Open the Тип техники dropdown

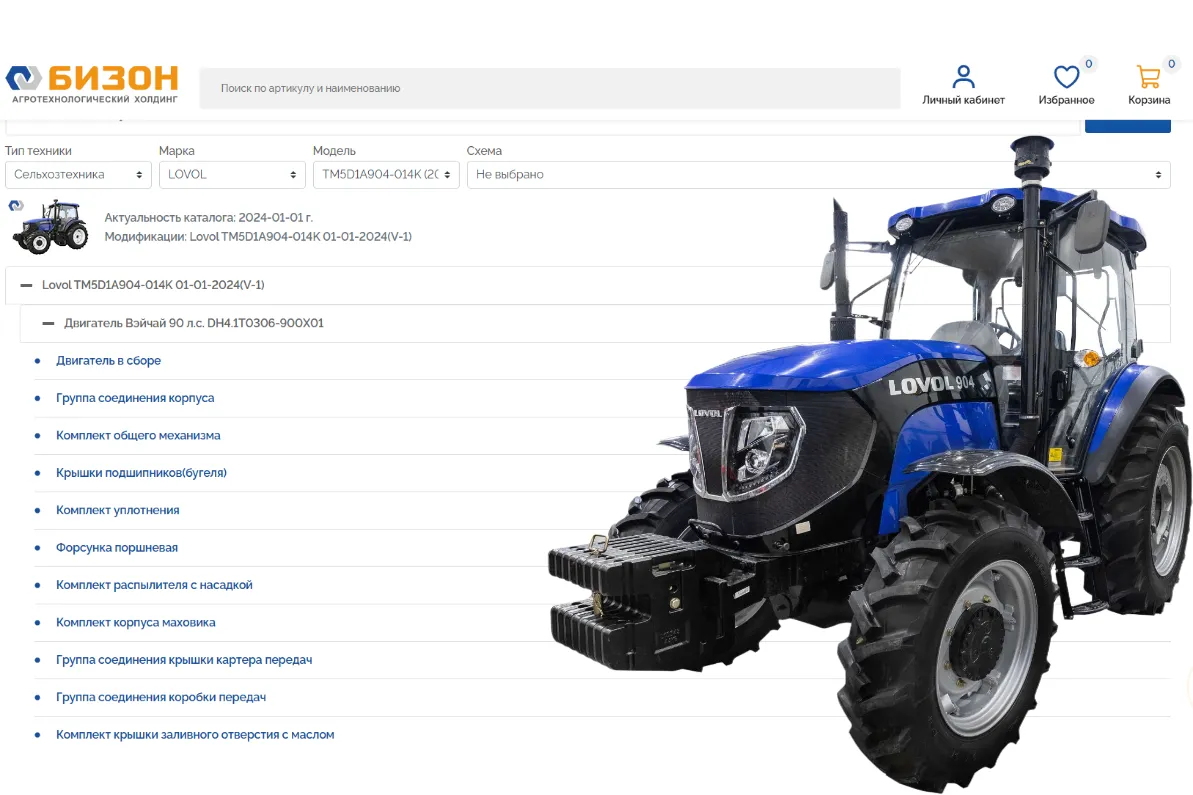[x=78, y=174]
